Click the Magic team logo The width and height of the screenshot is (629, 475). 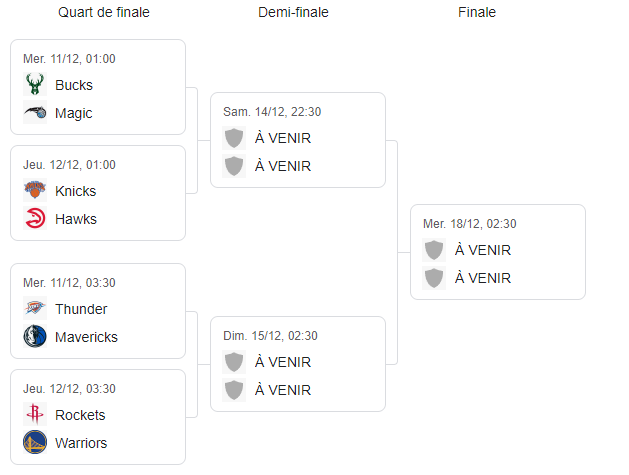(x=35, y=113)
